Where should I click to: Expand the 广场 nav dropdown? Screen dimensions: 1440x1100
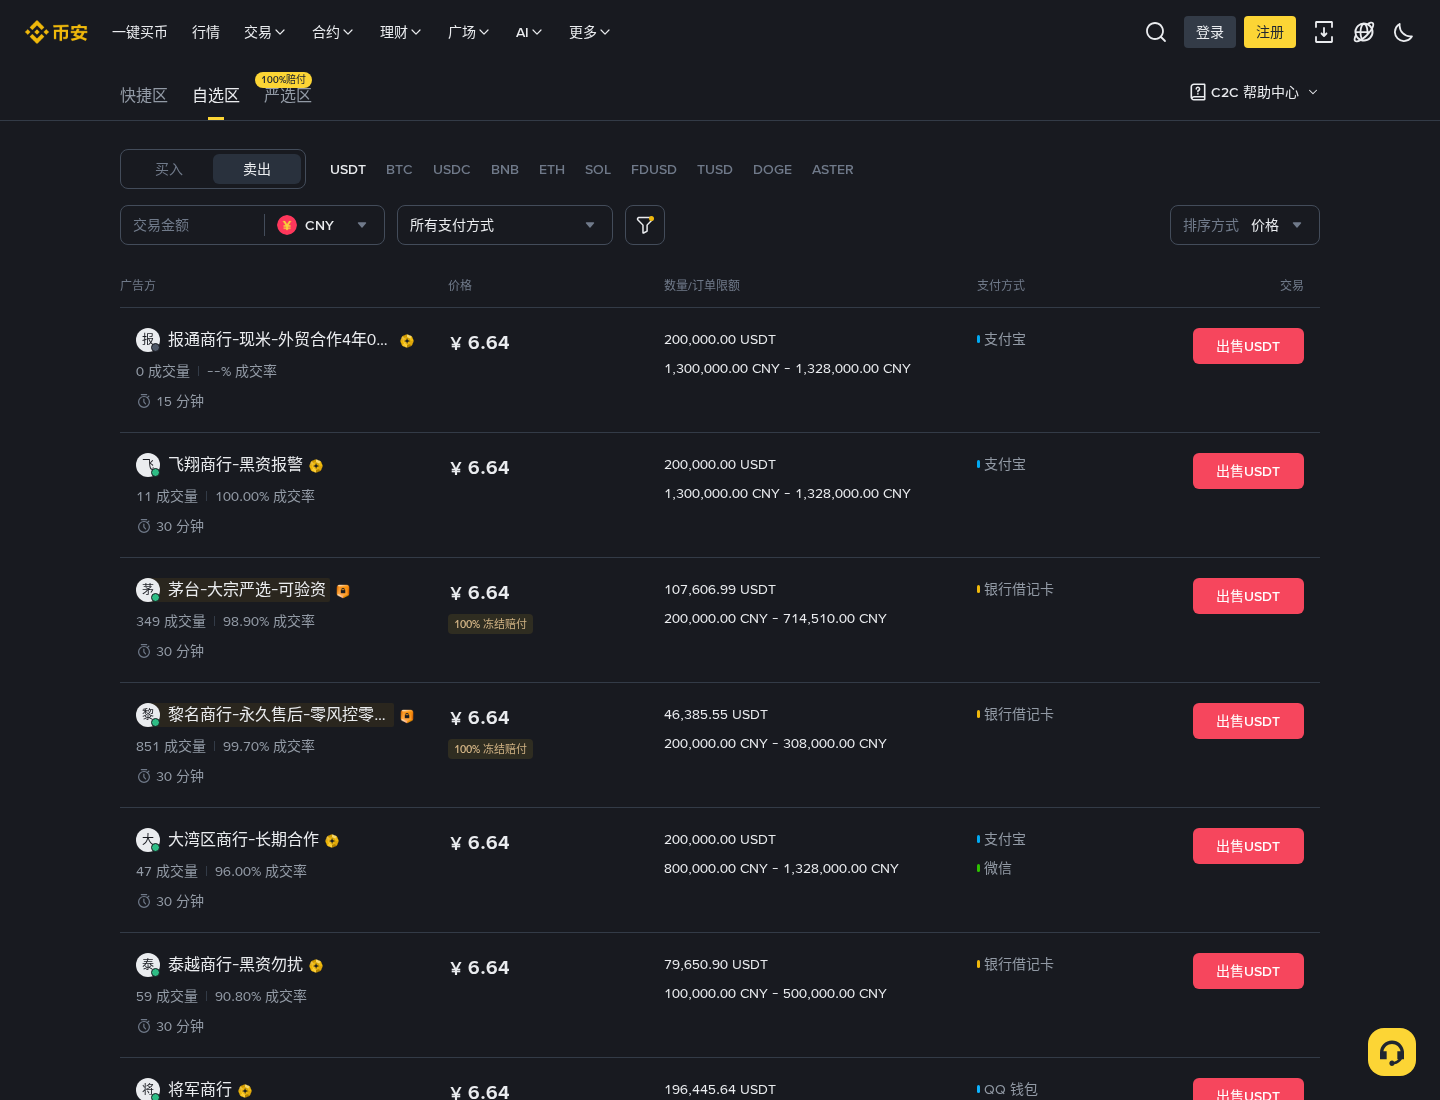point(469,32)
